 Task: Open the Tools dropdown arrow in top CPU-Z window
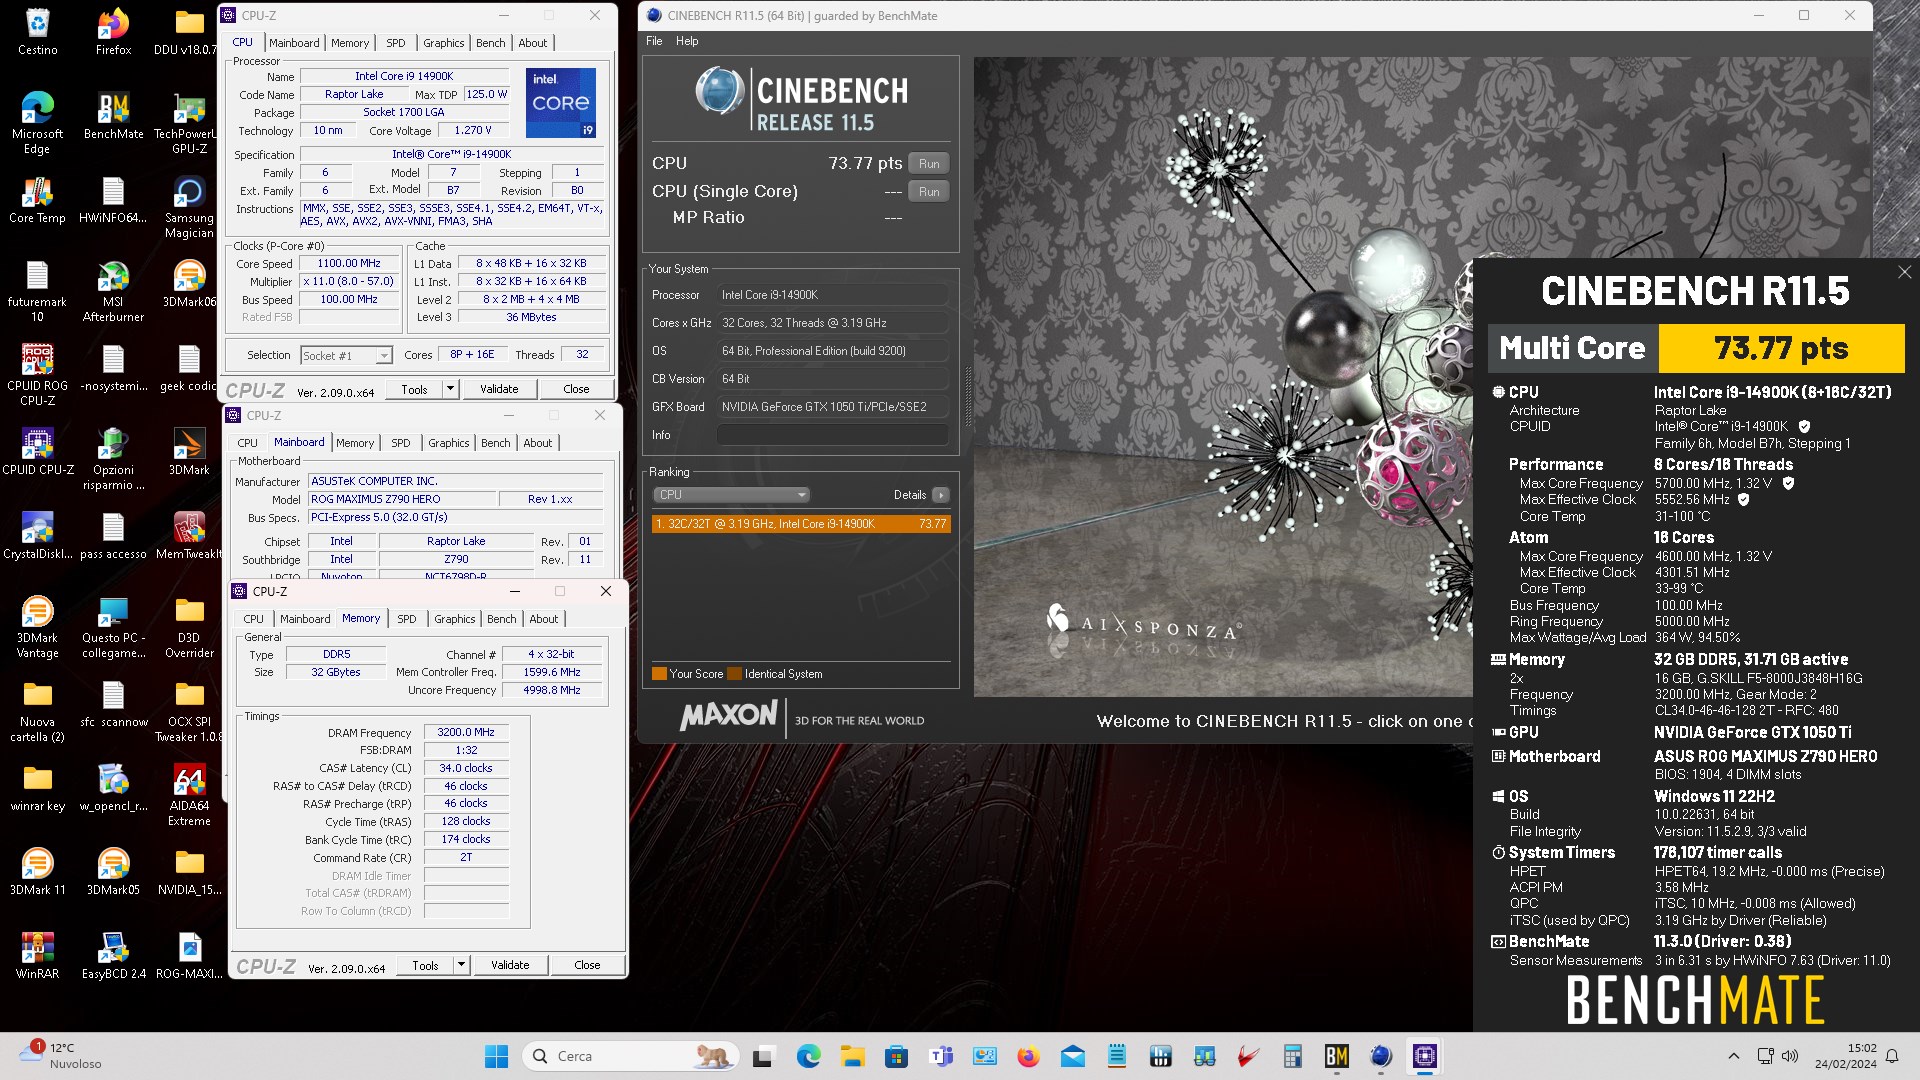click(x=450, y=389)
